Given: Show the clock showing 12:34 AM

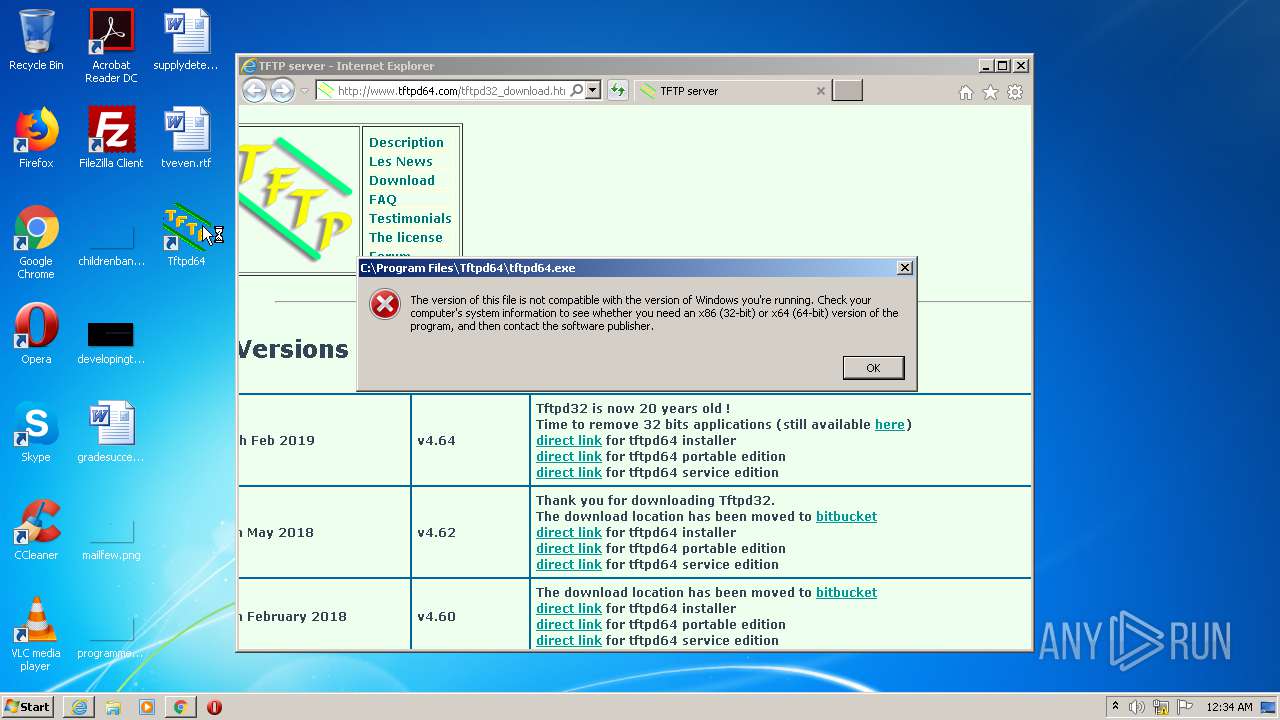Looking at the screenshot, I should (x=1229, y=707).
